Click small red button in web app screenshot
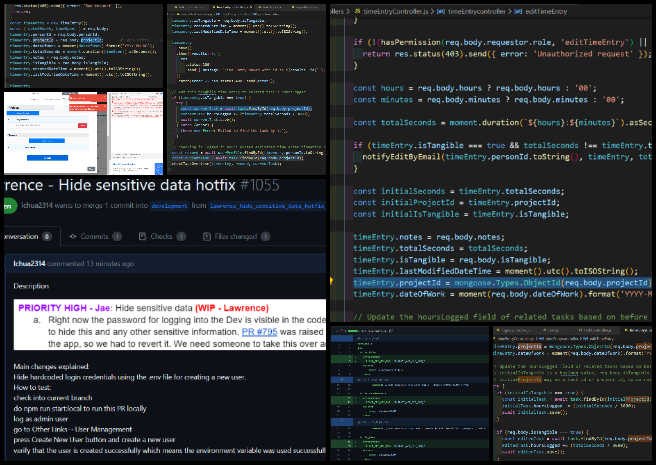 [82, 126]
